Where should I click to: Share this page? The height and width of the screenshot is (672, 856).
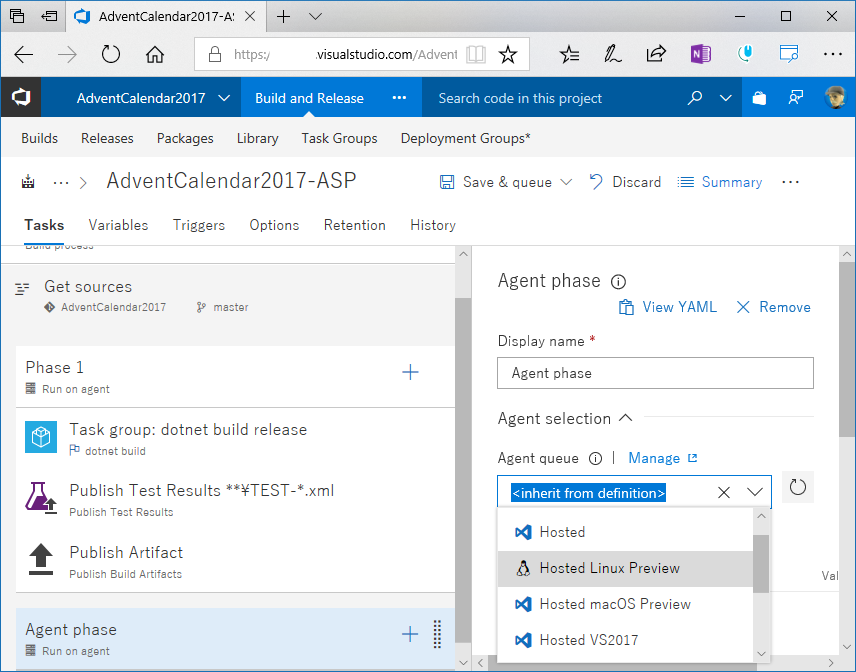pyautogui.click(x=656, y=53)
